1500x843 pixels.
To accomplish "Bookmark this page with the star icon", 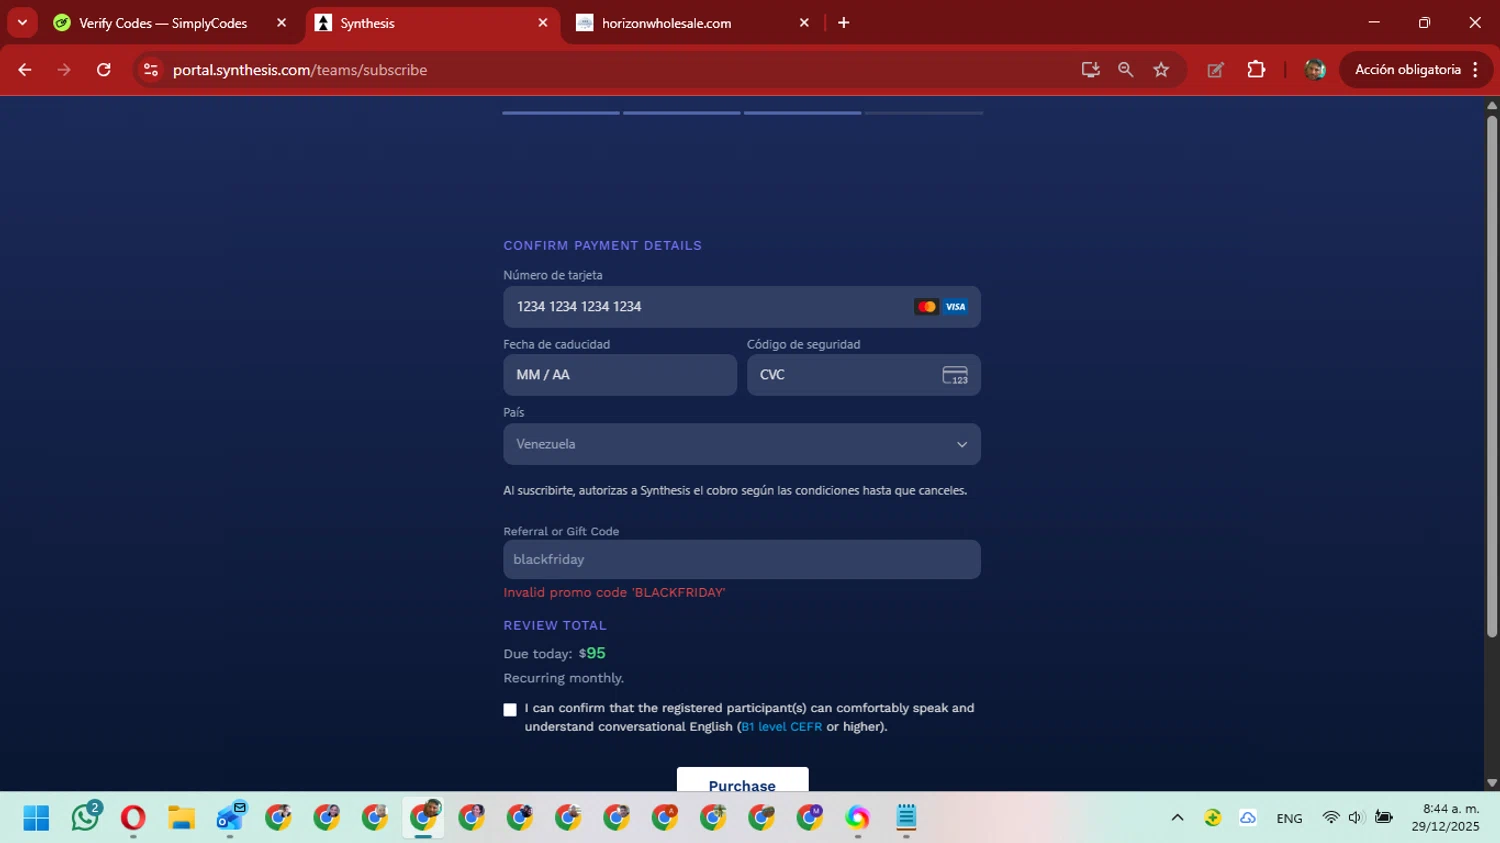I will pos(1161,70).
